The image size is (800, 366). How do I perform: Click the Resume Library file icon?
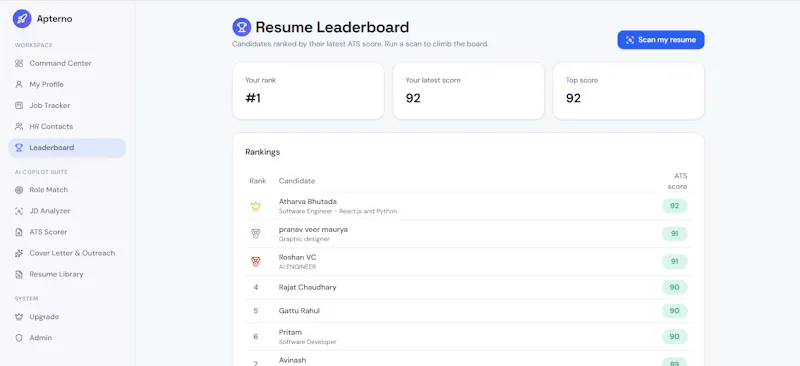pos(19,274)
